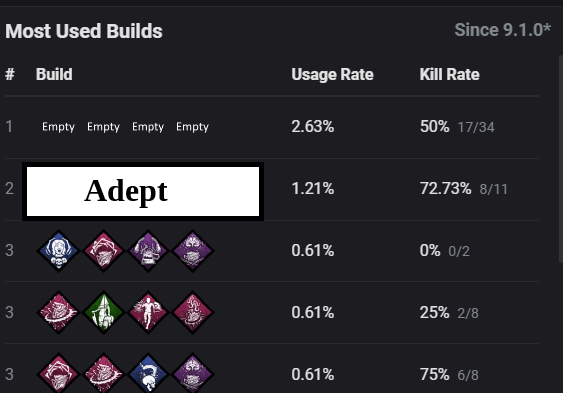The image size is (563, 393).
Task: Select the green Pyramid Head perk icon
Action: tap(103, 312)
